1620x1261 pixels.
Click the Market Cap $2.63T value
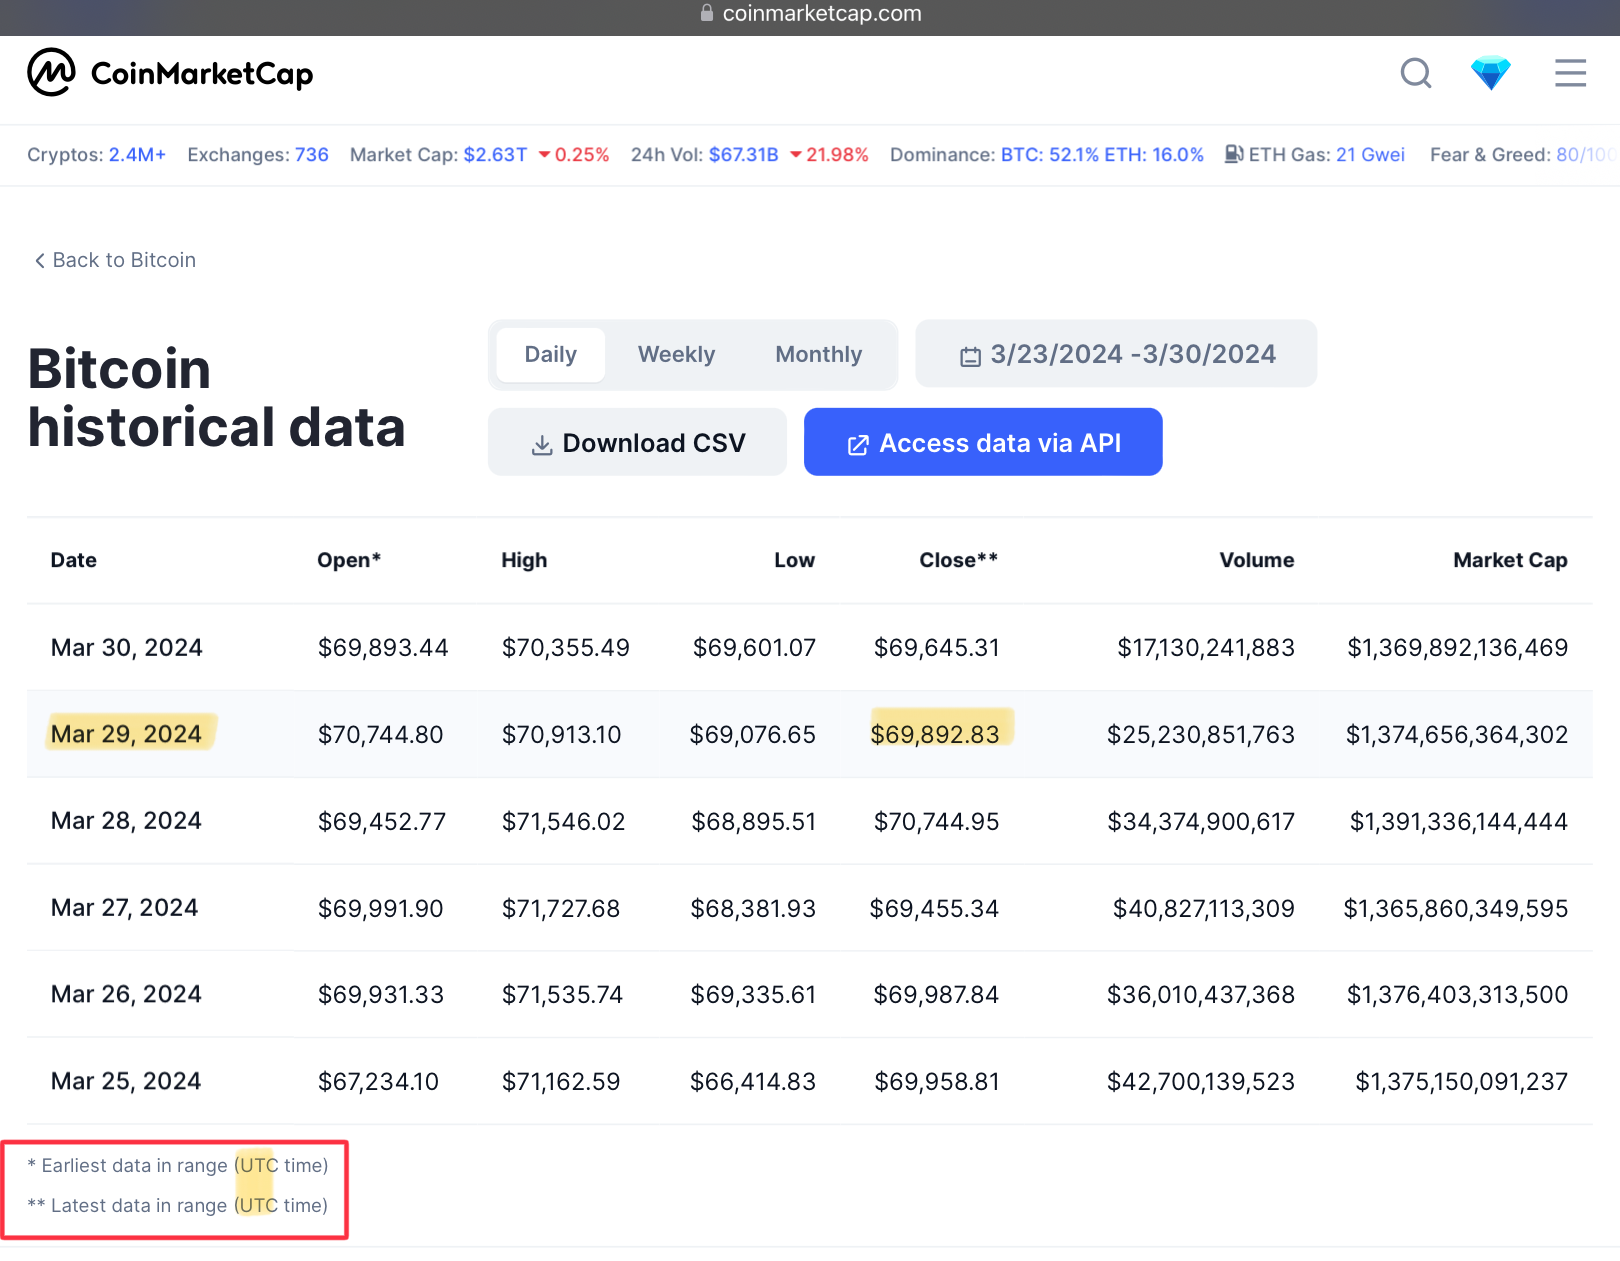tap(495, 155)
